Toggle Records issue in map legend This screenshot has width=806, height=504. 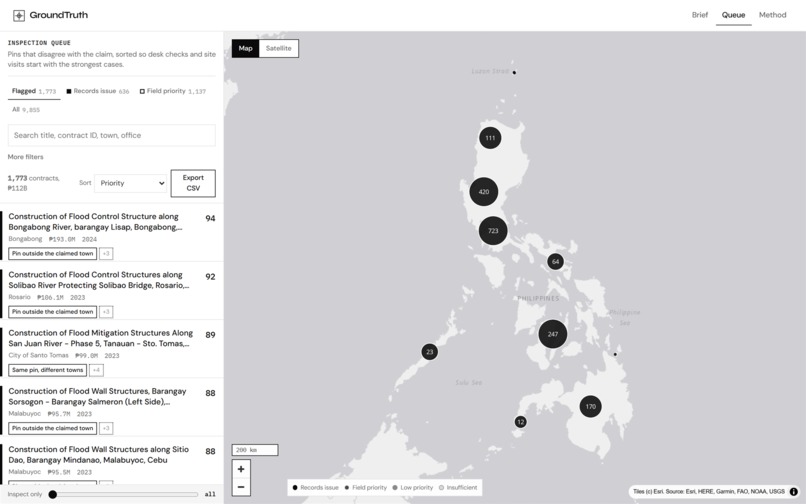tap(316, 488)
